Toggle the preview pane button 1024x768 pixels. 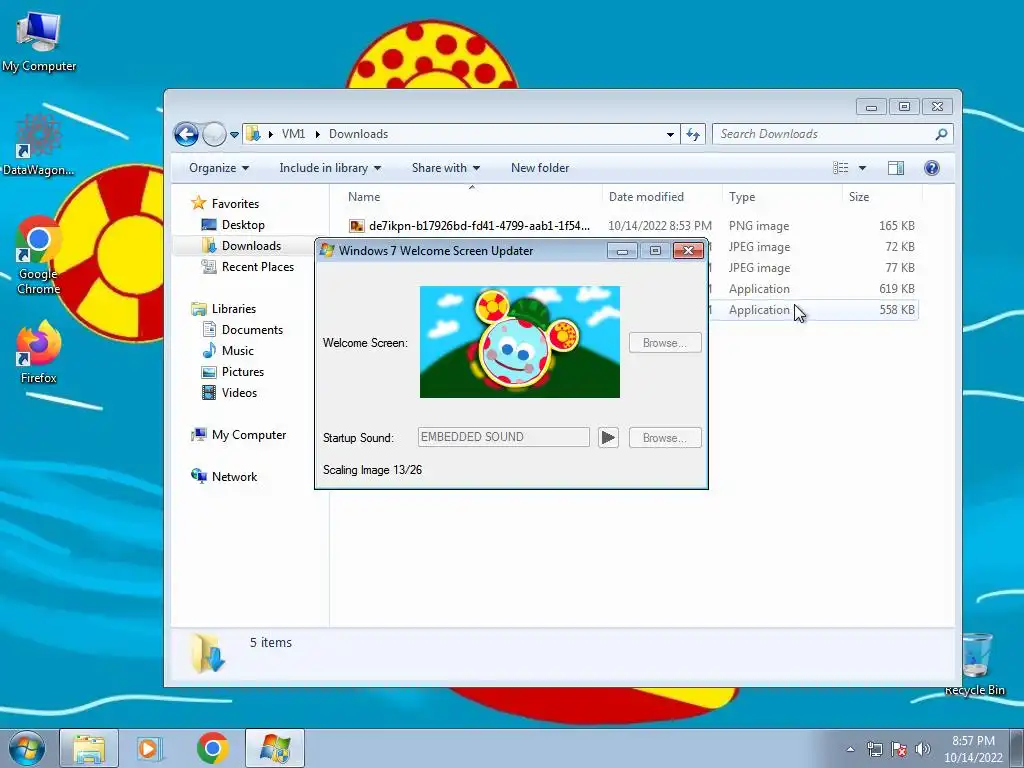895,168
